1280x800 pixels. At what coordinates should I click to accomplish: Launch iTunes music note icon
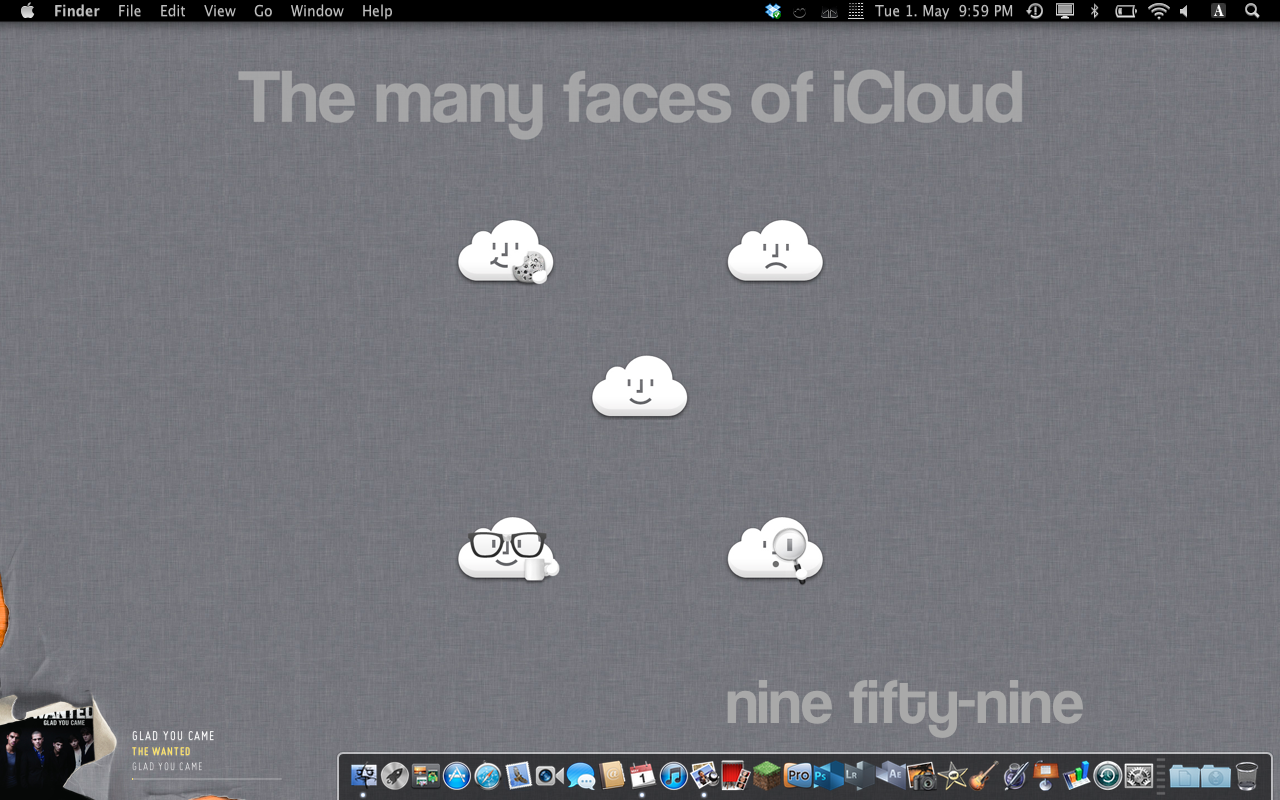(674, 775)
